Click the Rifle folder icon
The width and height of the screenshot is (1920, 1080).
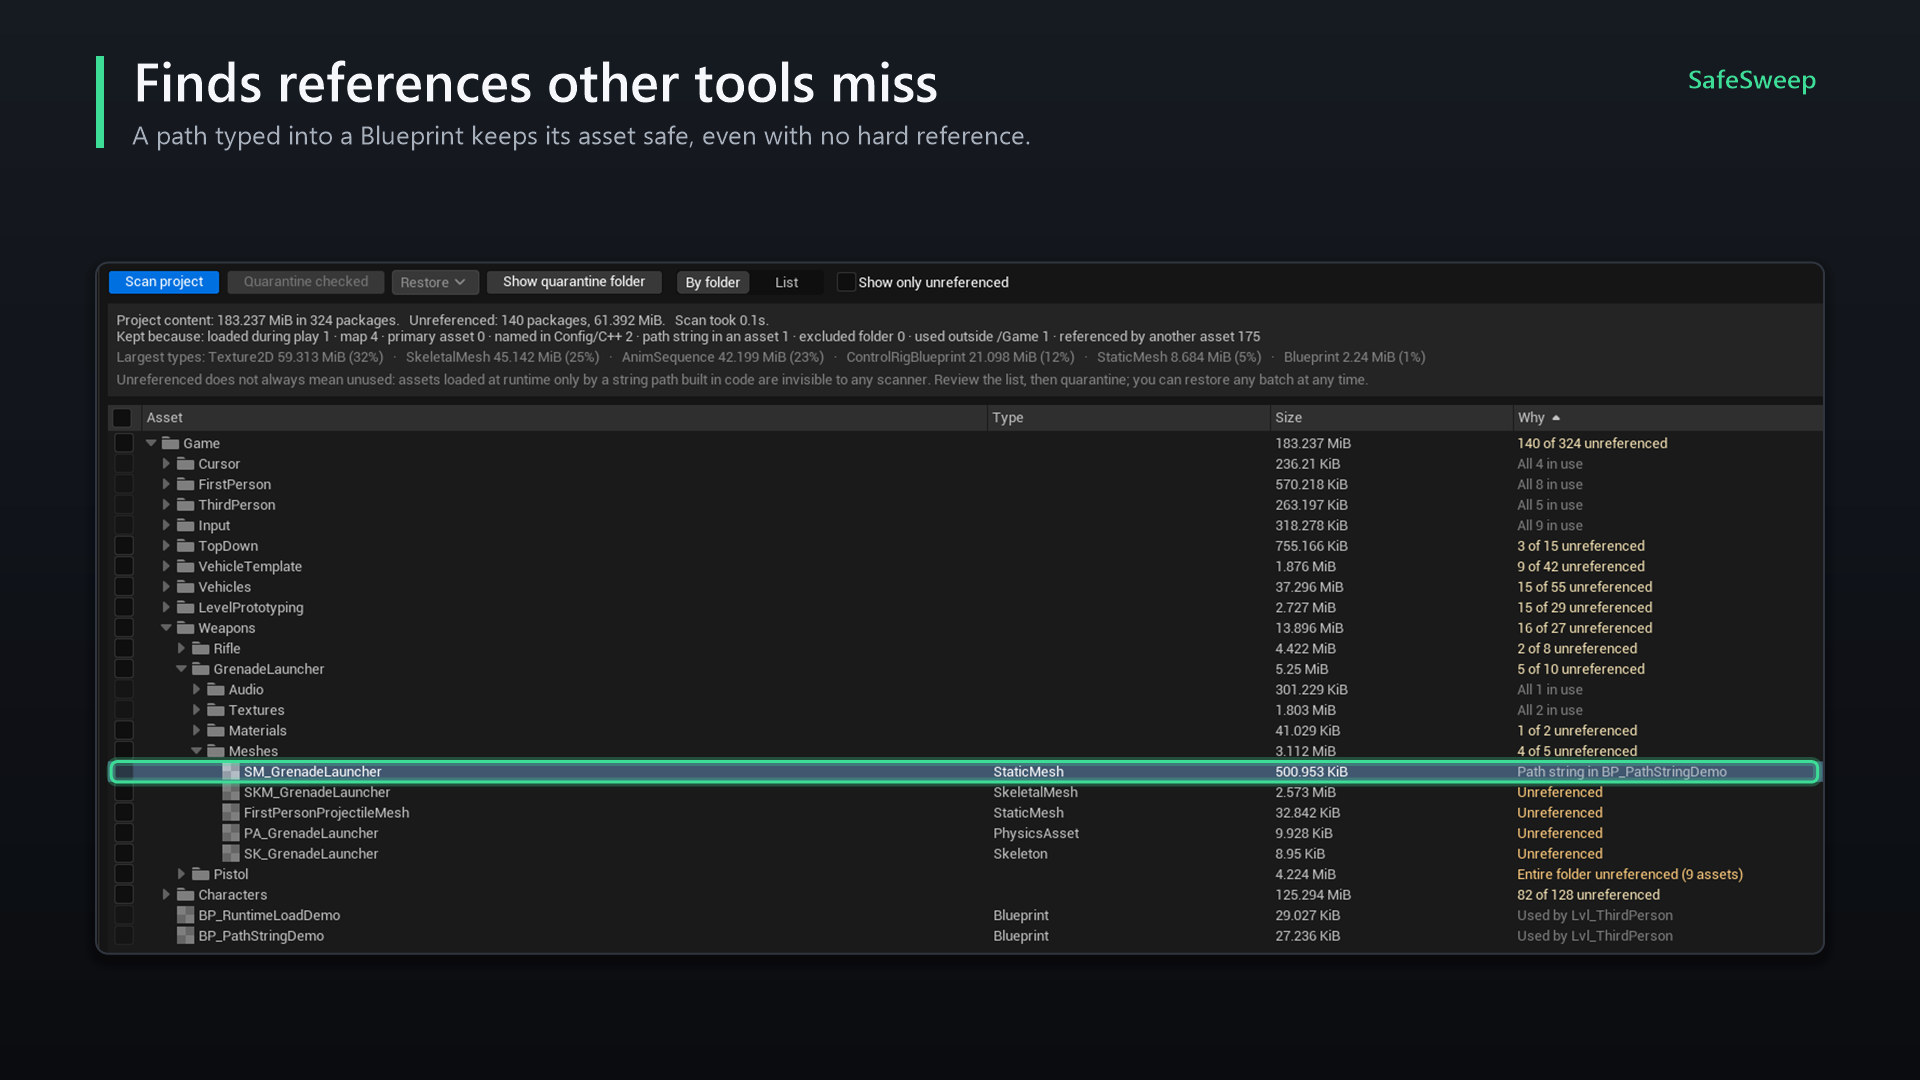click(x=200, y=648)
